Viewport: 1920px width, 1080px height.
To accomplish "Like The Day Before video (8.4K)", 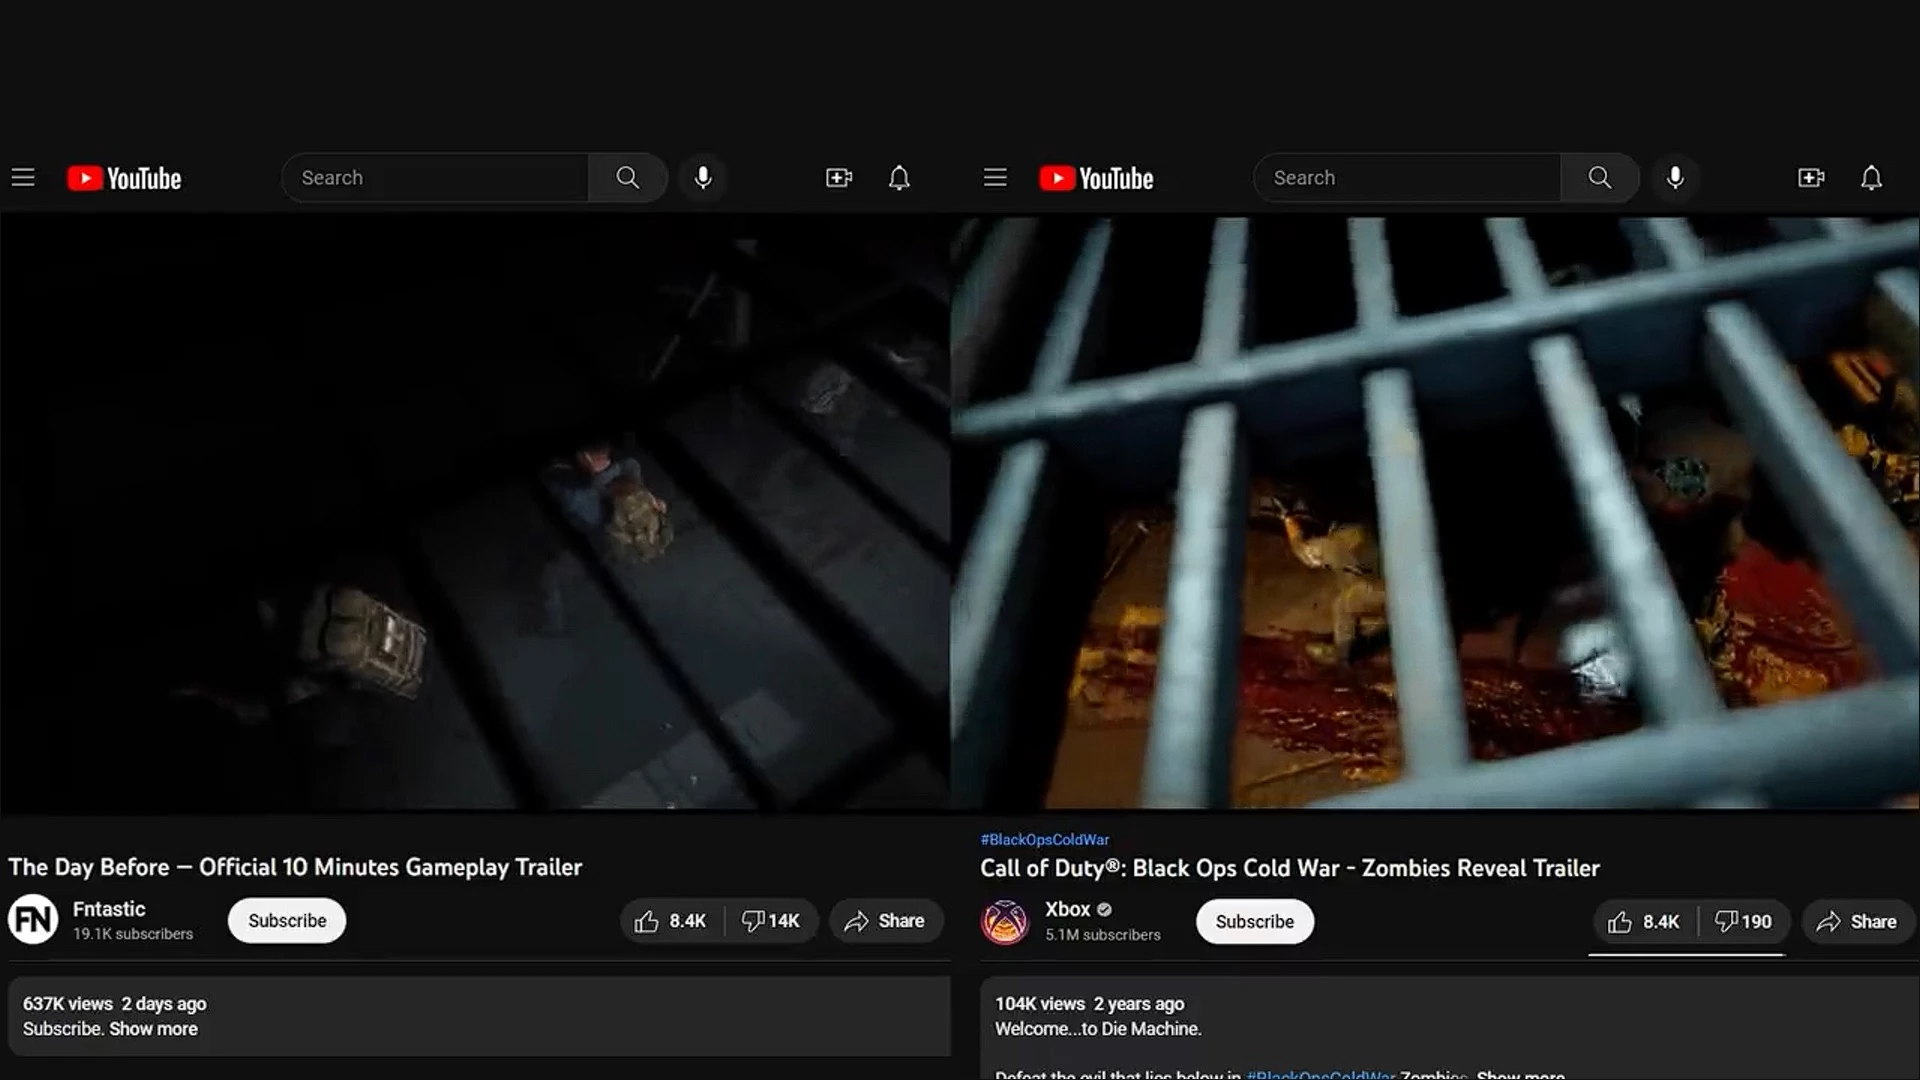I will tap(671, 921).
